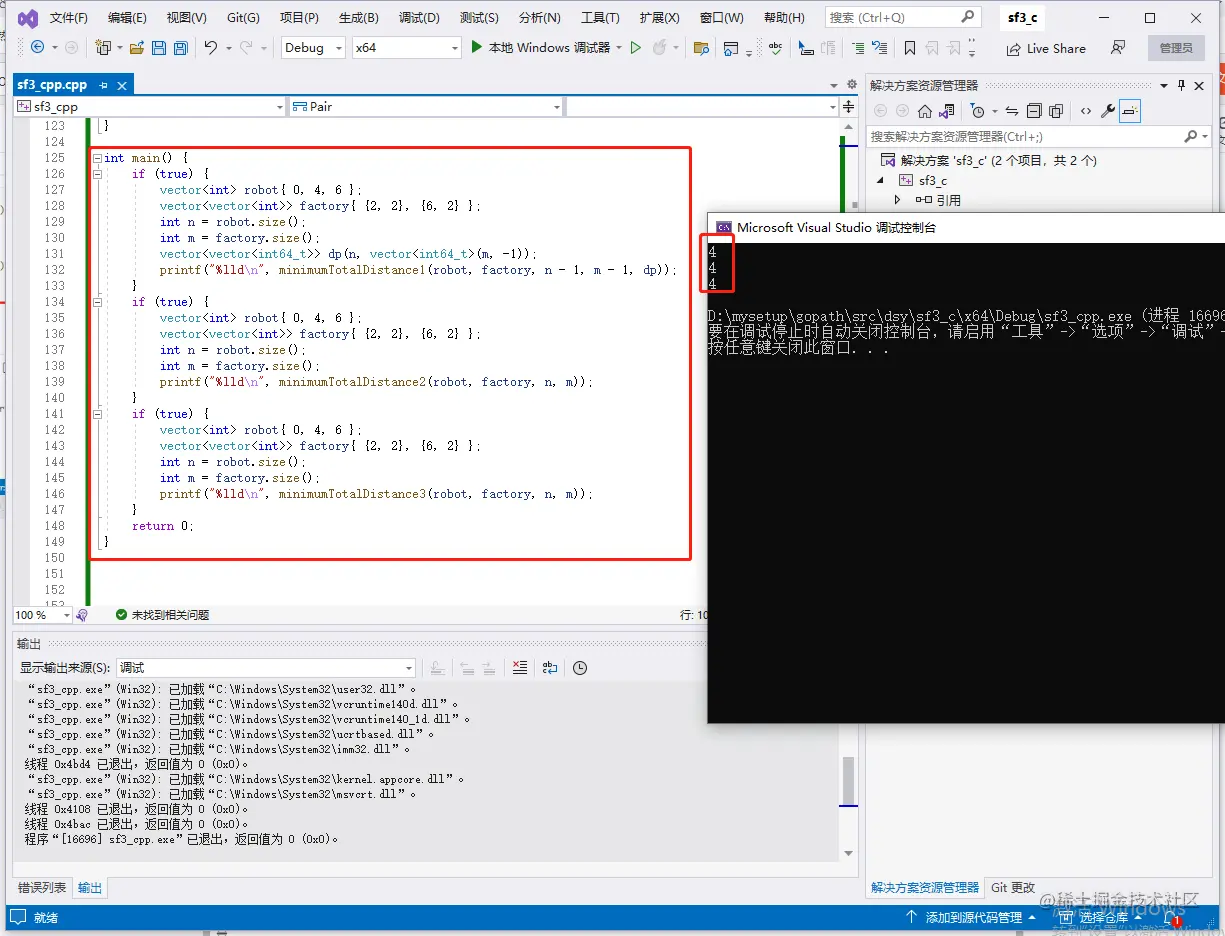
Task: Switch to the 输出 tab
Action: pyautogui.click(x=90, y=887)
